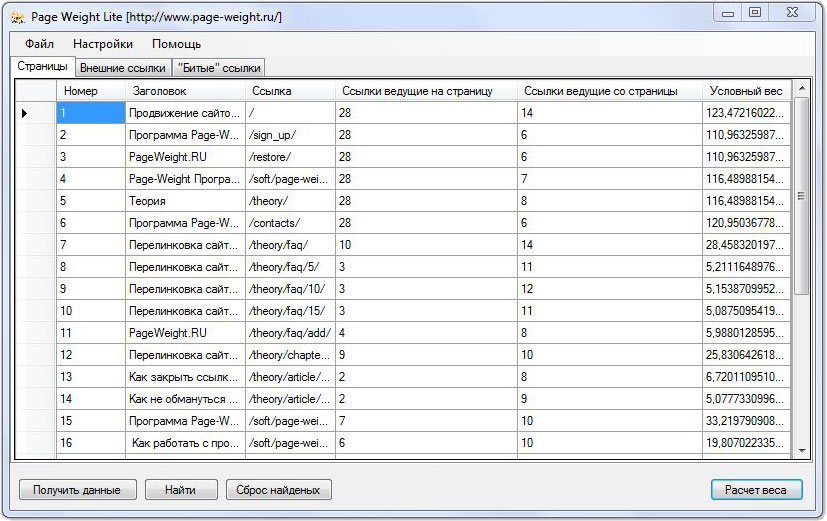Viewport: 827px width, 521px height.
Task: Select the row header with the current-row arrow
Action: (x=35, y=113)
